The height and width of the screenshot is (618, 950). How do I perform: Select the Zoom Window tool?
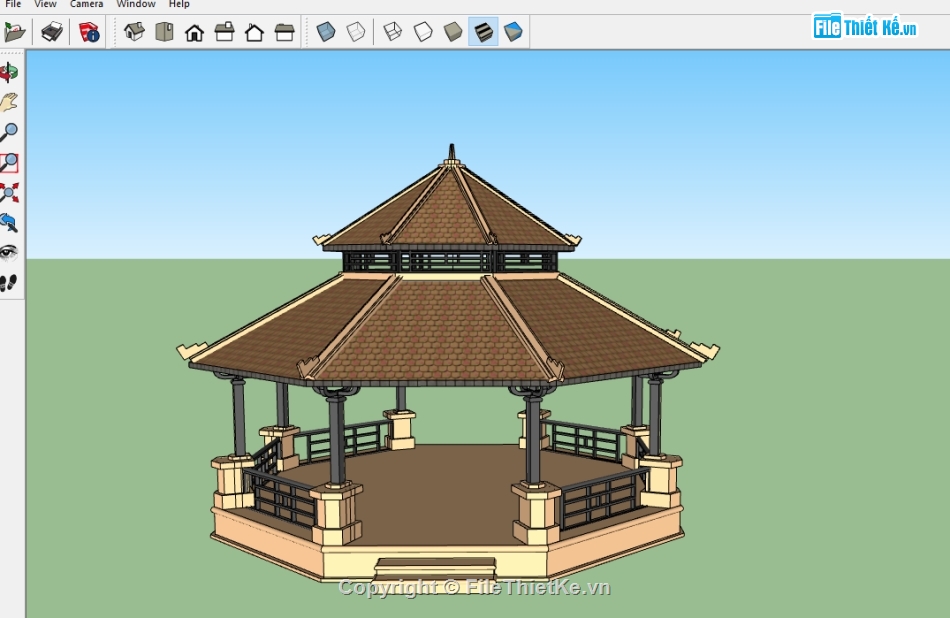(9, 162)
